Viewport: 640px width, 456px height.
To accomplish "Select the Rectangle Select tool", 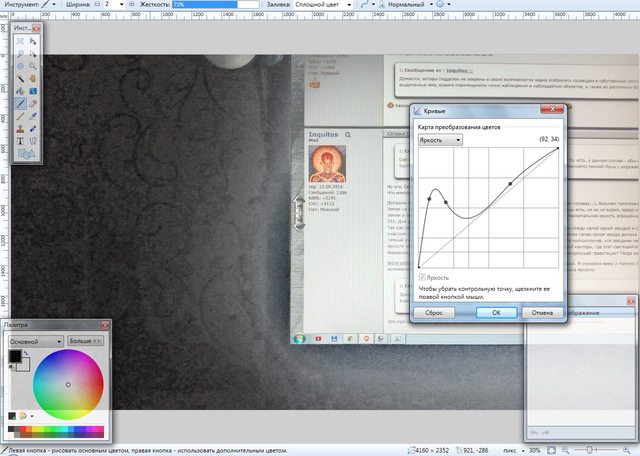I will coord(20,41).
